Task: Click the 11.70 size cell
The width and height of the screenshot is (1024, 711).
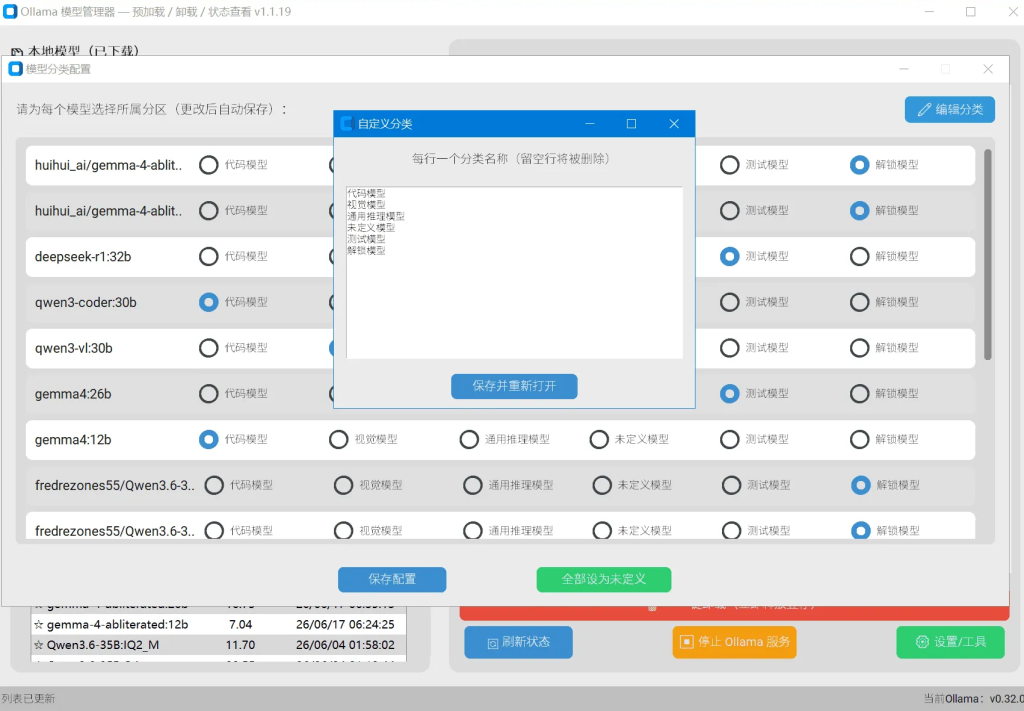Action: point(240,645)
